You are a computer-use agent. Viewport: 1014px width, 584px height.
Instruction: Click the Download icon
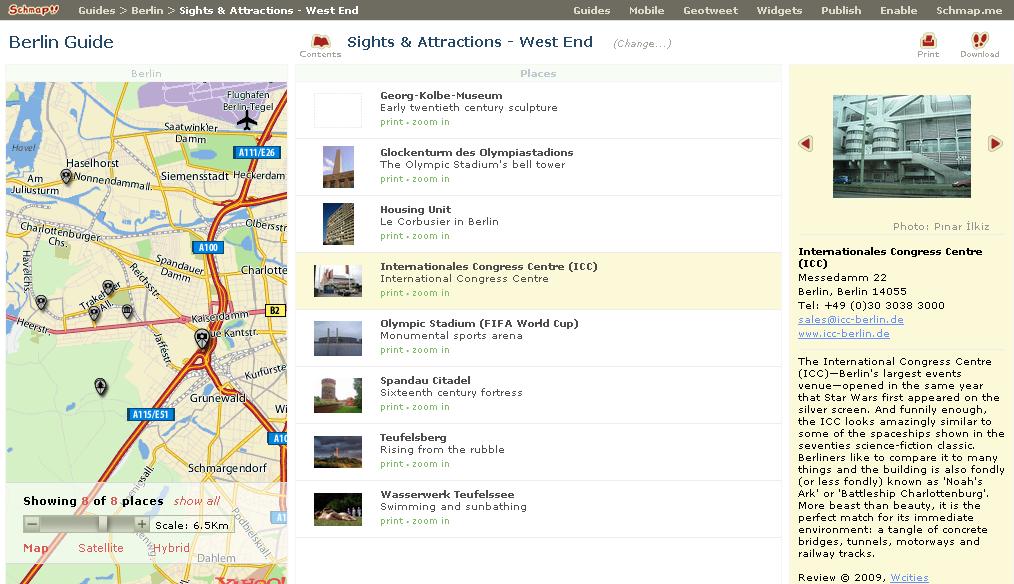[979, 42]
